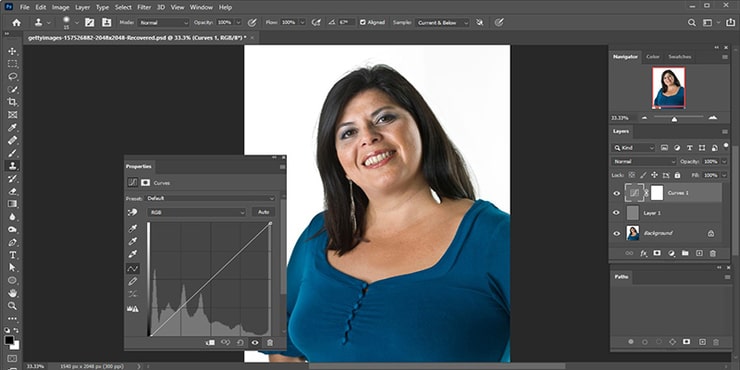The height and width of the screenshot is (370, 740).
Task: Hide Layer 1 visibility eye
Action: (x=616, y=213)
